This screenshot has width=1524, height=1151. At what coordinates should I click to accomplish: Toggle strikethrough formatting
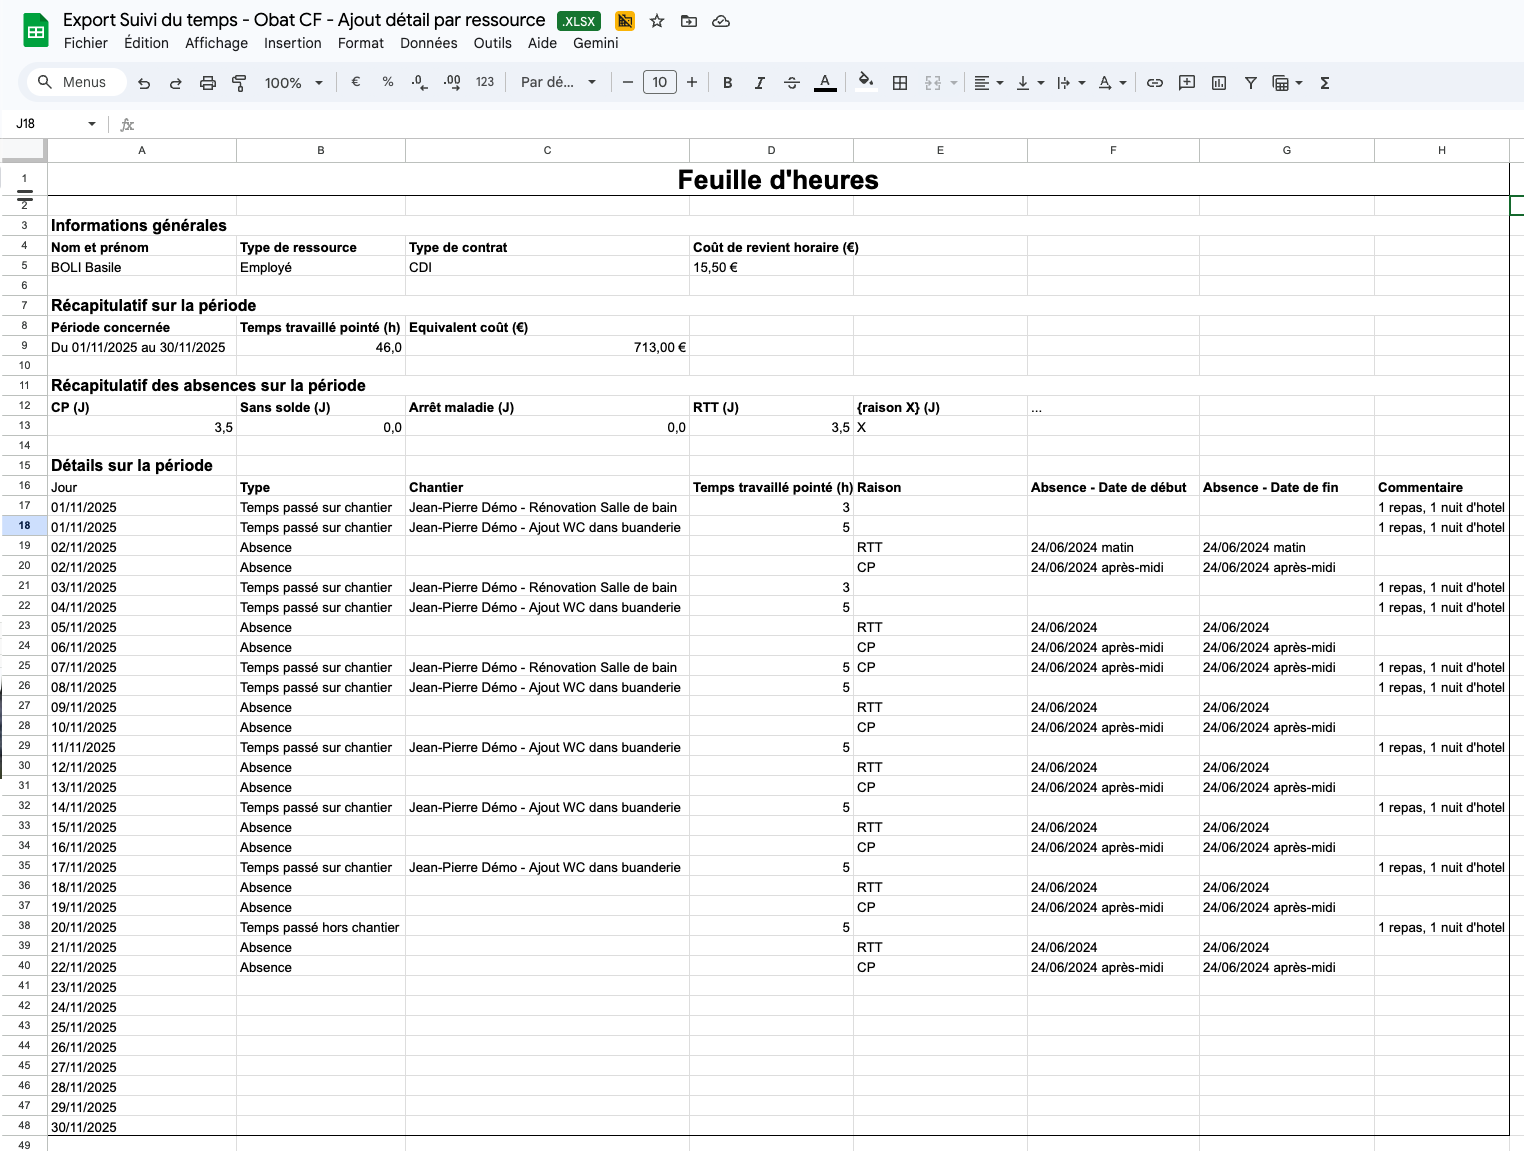pyautogui.click(x=791, y=83)
